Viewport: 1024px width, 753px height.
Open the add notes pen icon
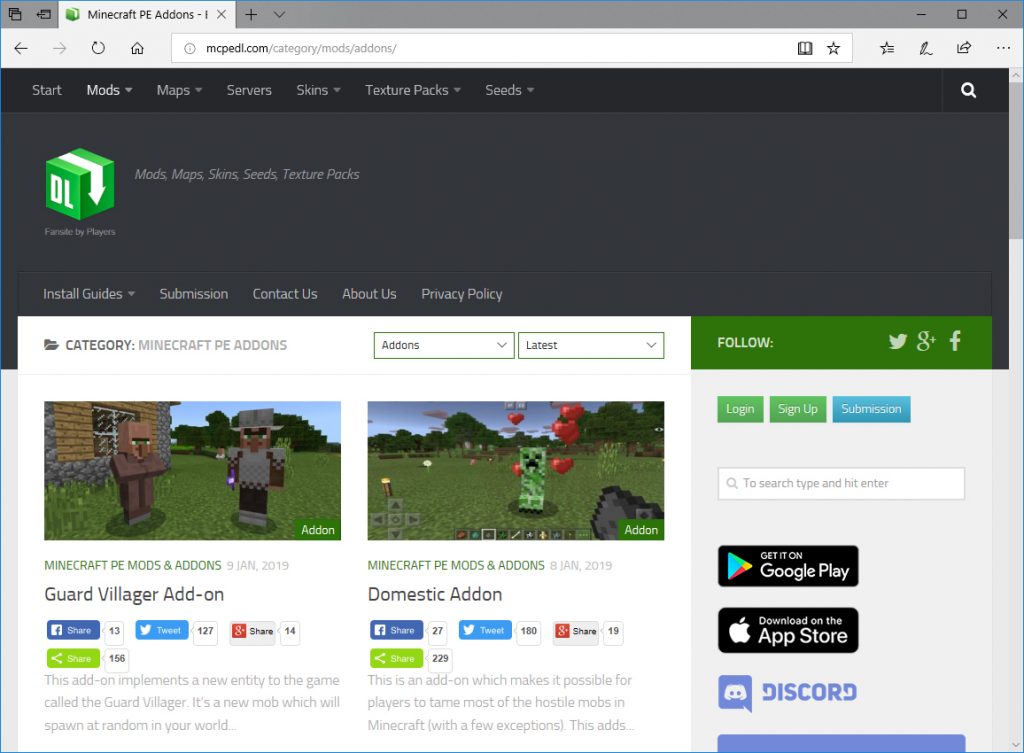tap(925, 48)
